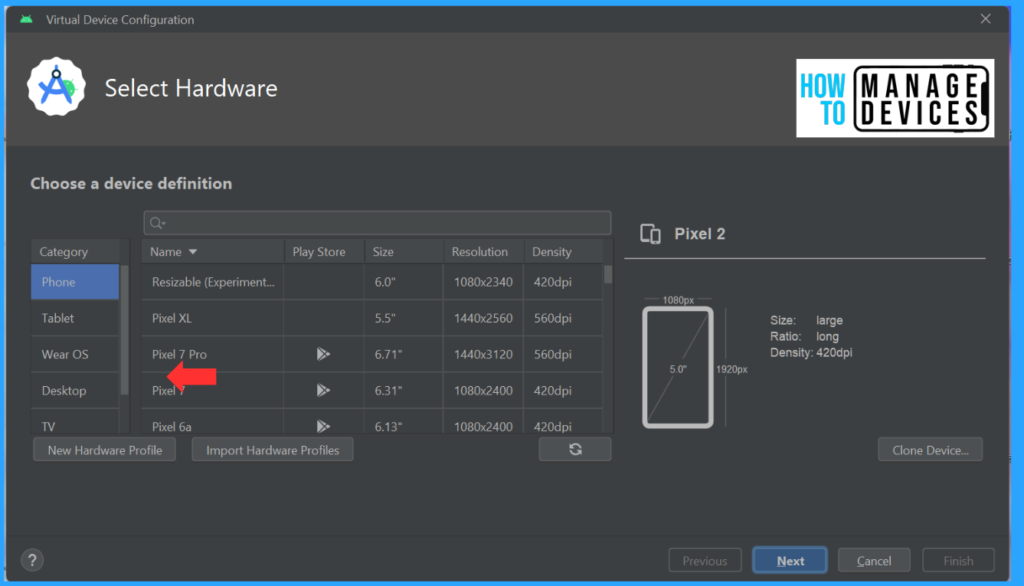
Task: Click Play Store icon in Pixel 6a row
Action: click(323, 426)
